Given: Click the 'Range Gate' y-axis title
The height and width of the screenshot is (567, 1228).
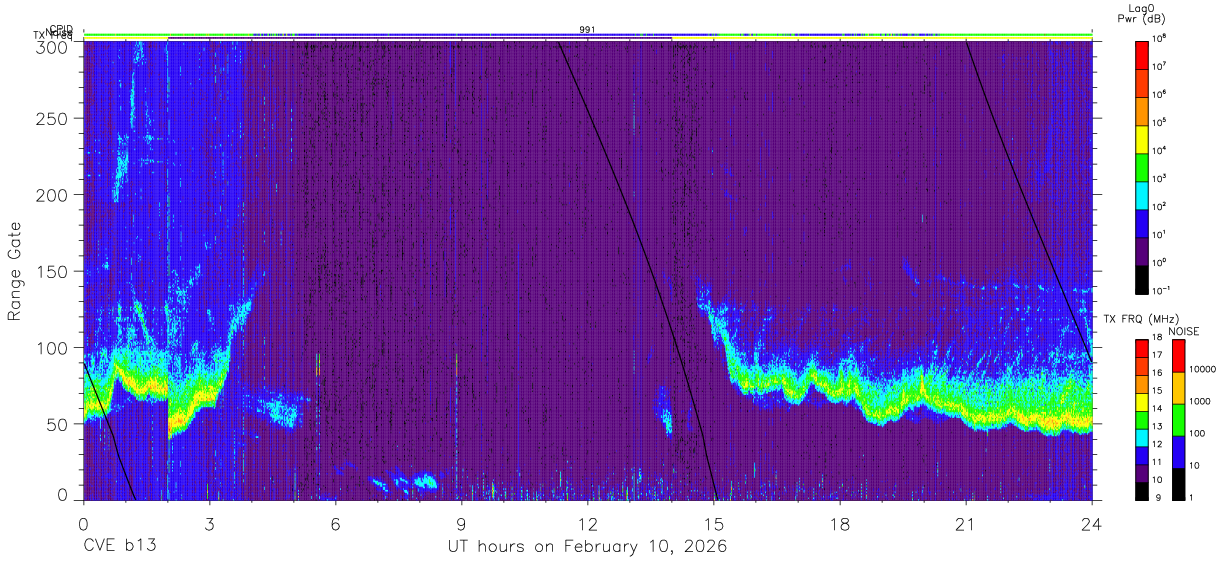Looking at the screenshot, I should (15, 273).
